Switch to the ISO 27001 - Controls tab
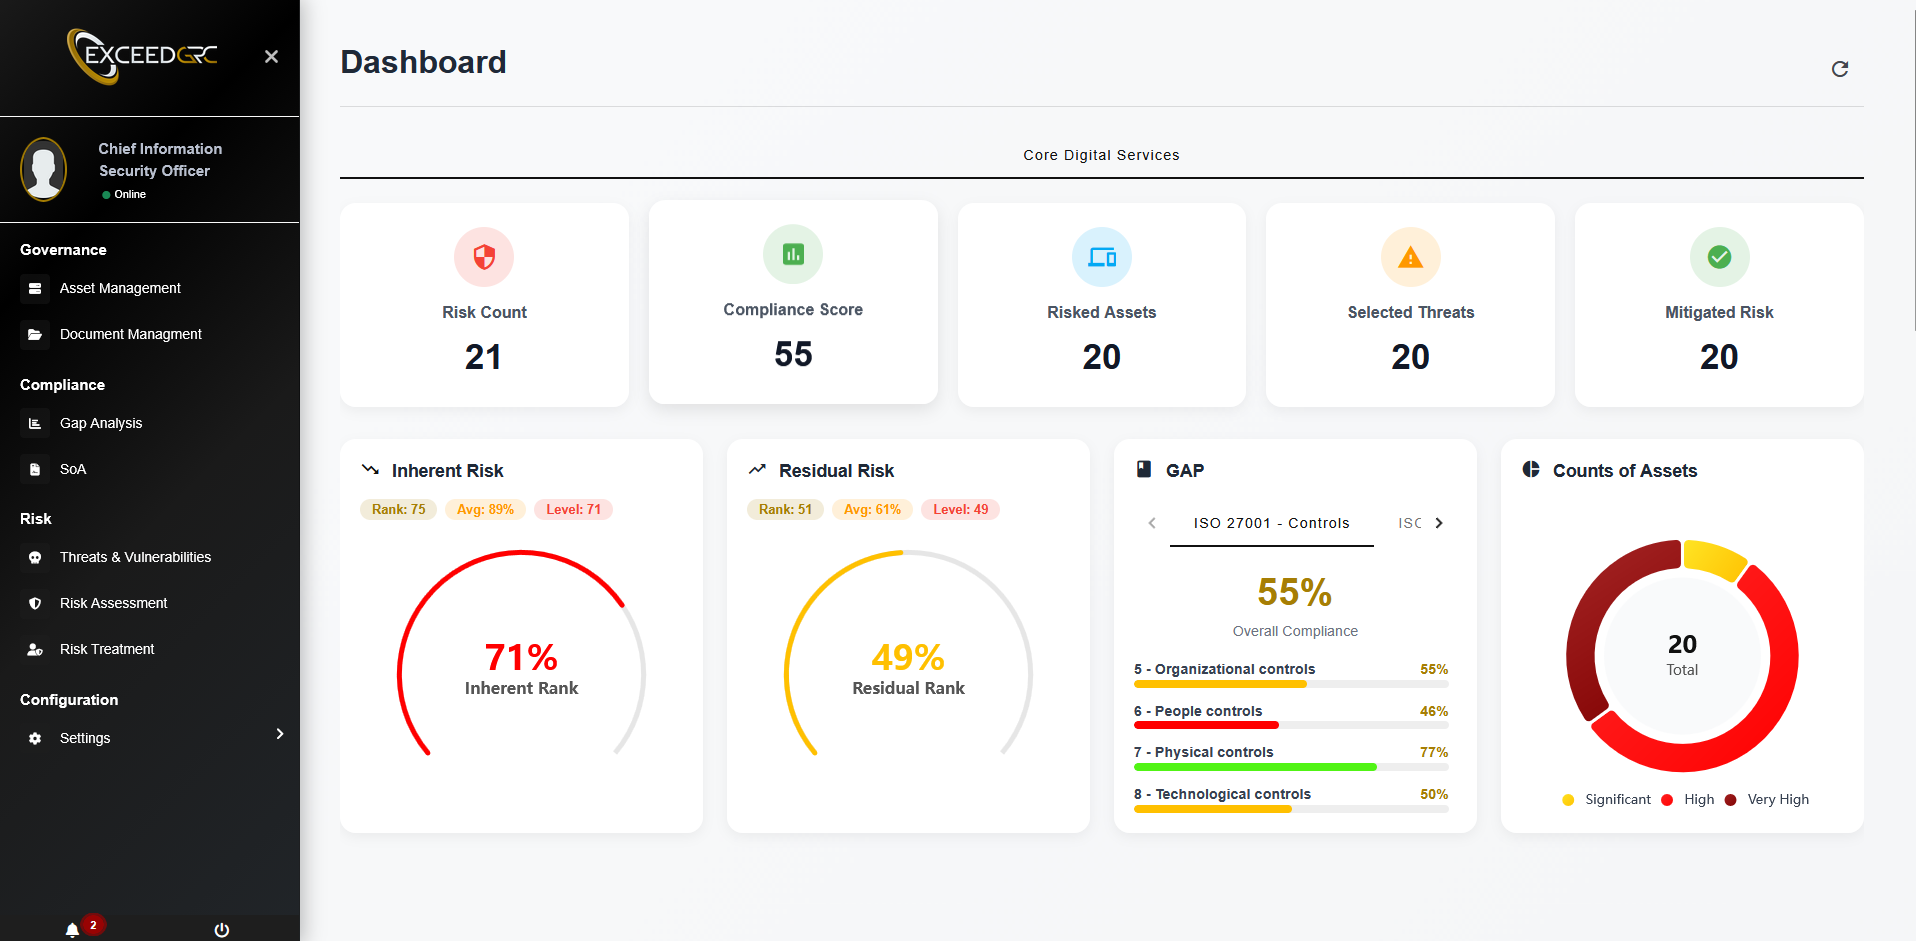1916x941 pixels. 1271,522
